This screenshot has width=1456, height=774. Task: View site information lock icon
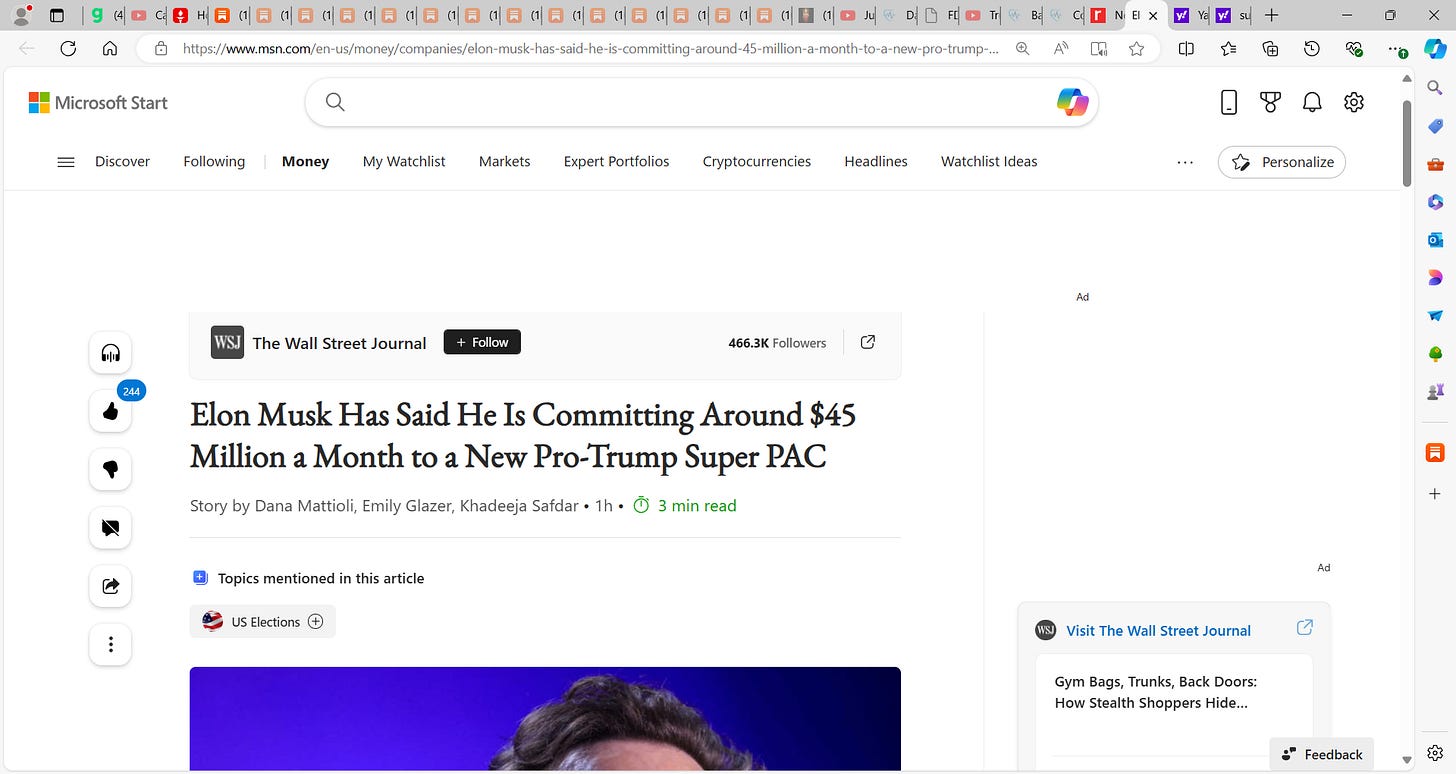(x=161, y=48)
